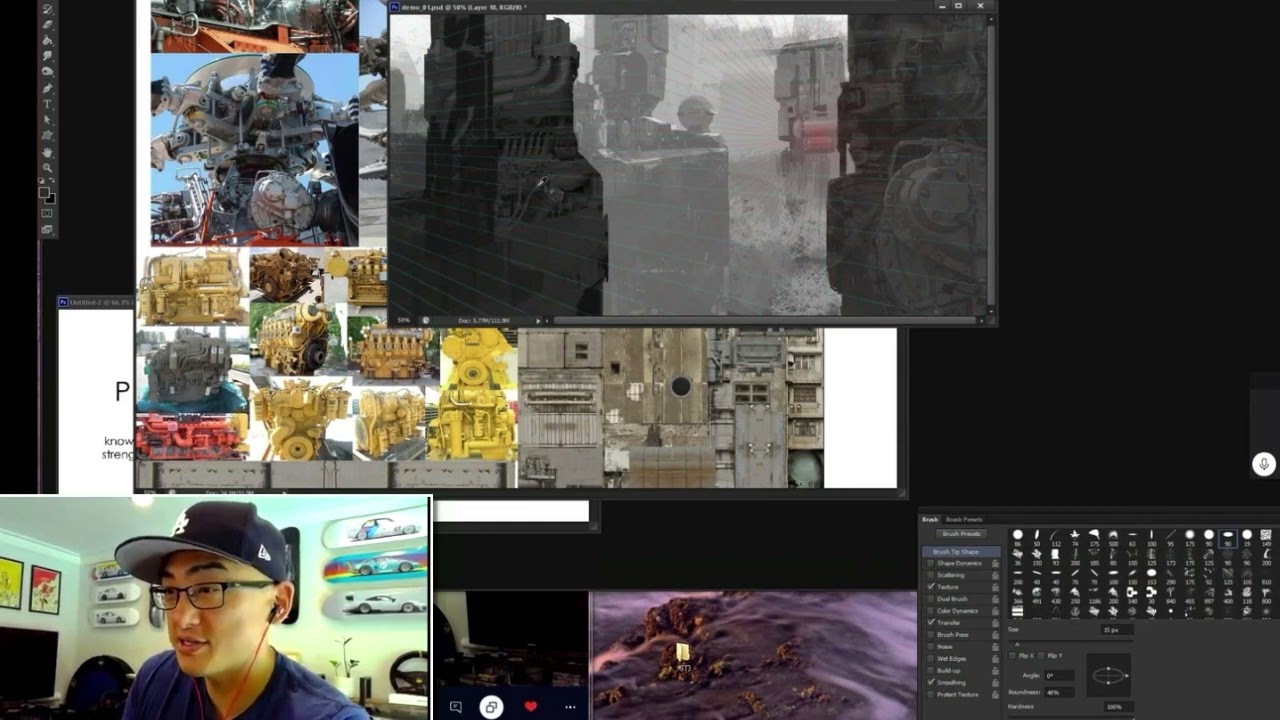Enable Dual Brush checkbox
Image resolution: width=1280 pixels, height=720 pixels.
(931, 599)
